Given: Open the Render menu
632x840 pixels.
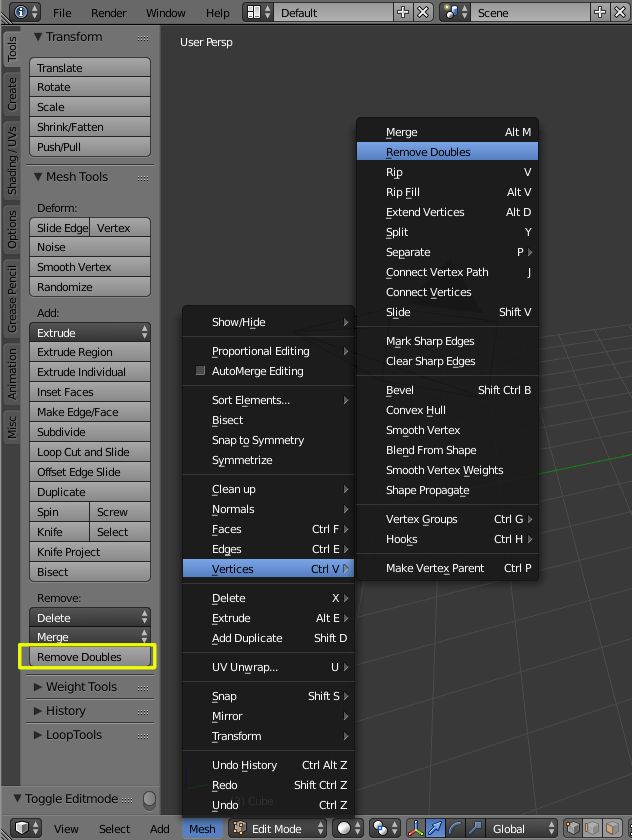Looking at the screenshot, I should (x=109, y=12).
